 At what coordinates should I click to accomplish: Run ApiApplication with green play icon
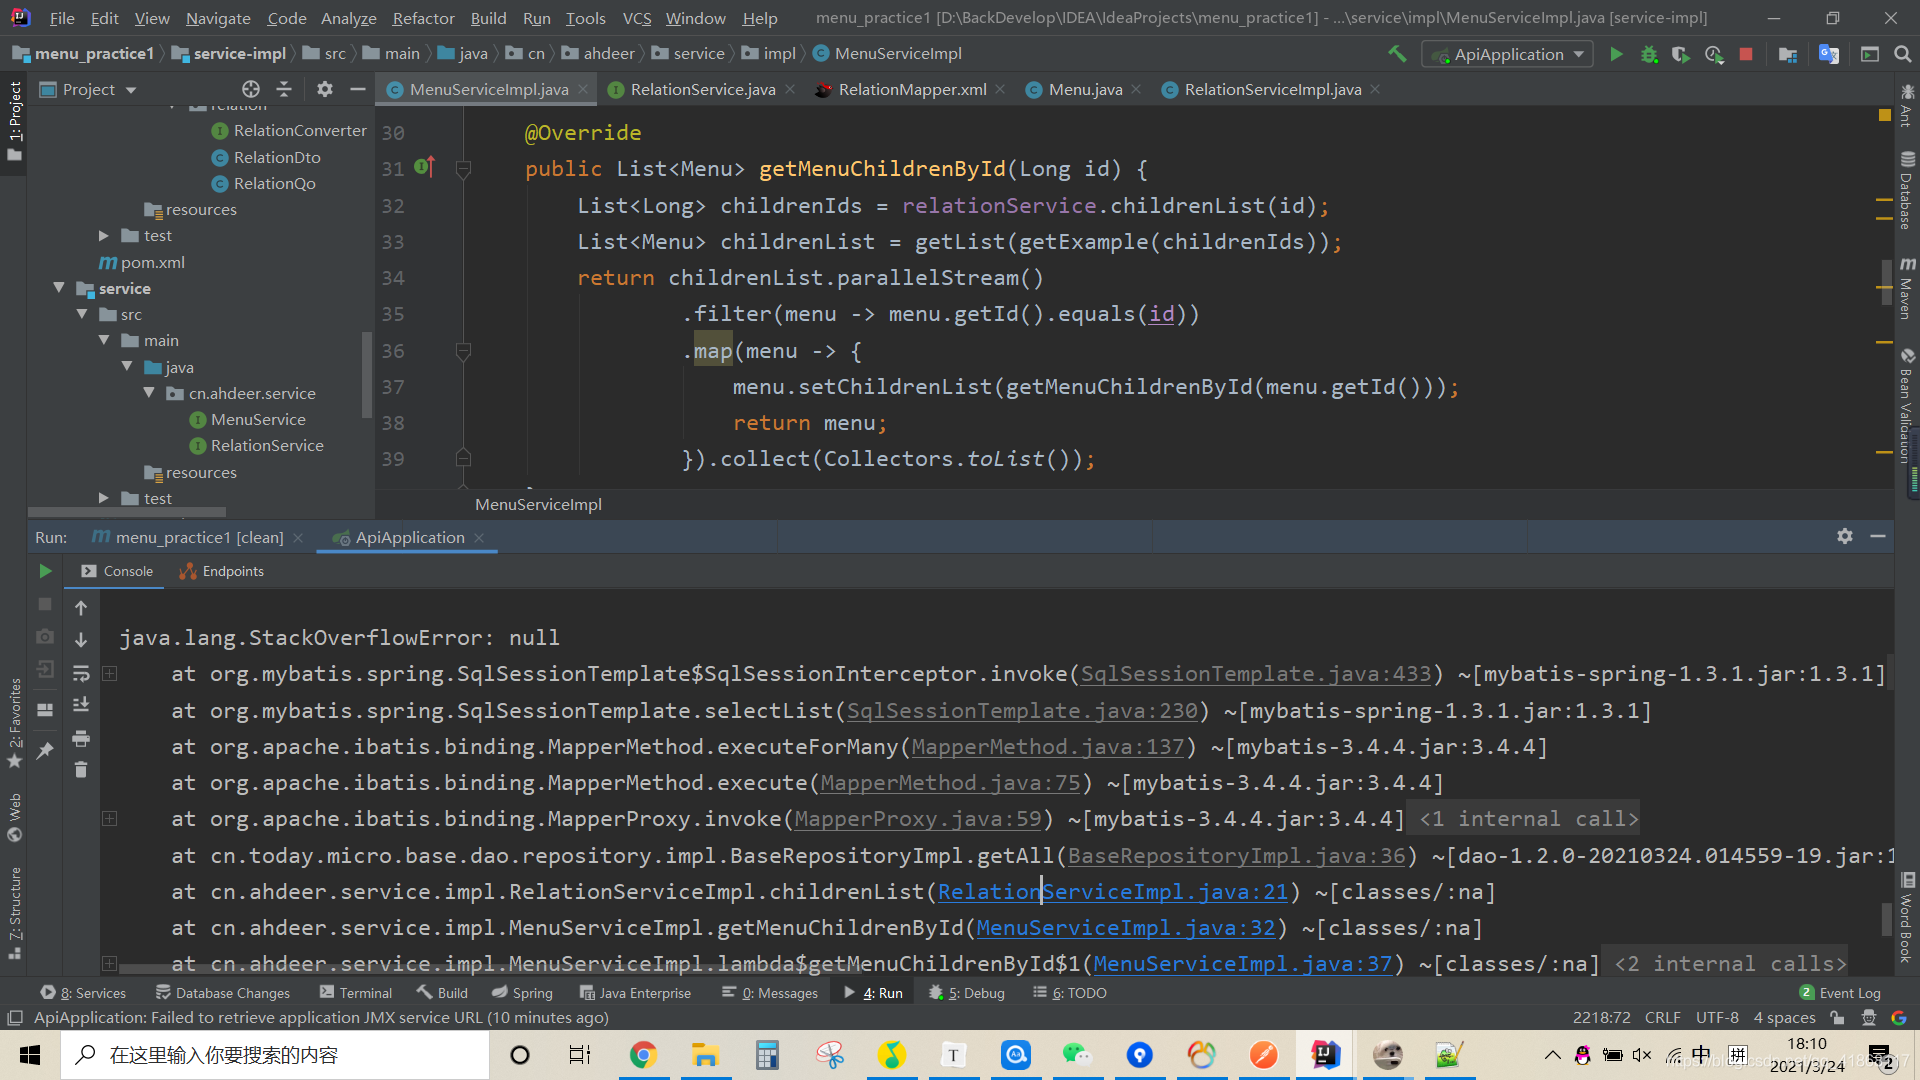(x=1616, y=54)
